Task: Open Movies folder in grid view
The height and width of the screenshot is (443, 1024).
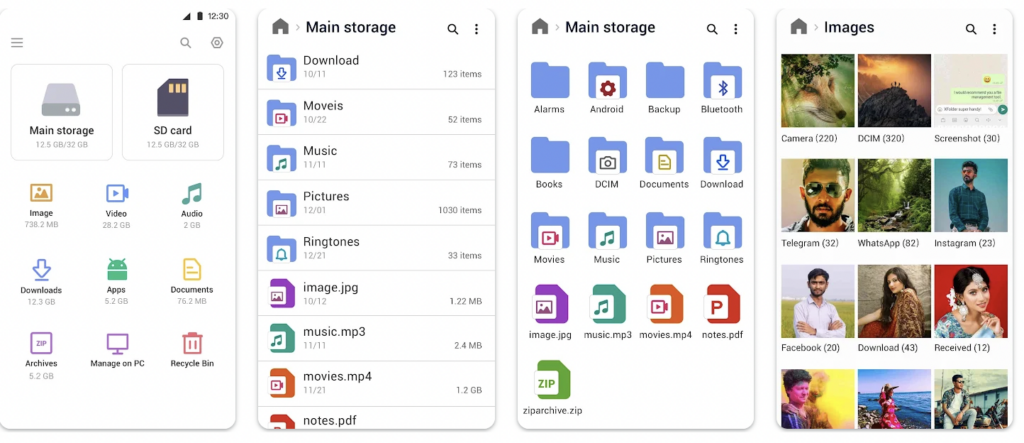Action: 549,238
